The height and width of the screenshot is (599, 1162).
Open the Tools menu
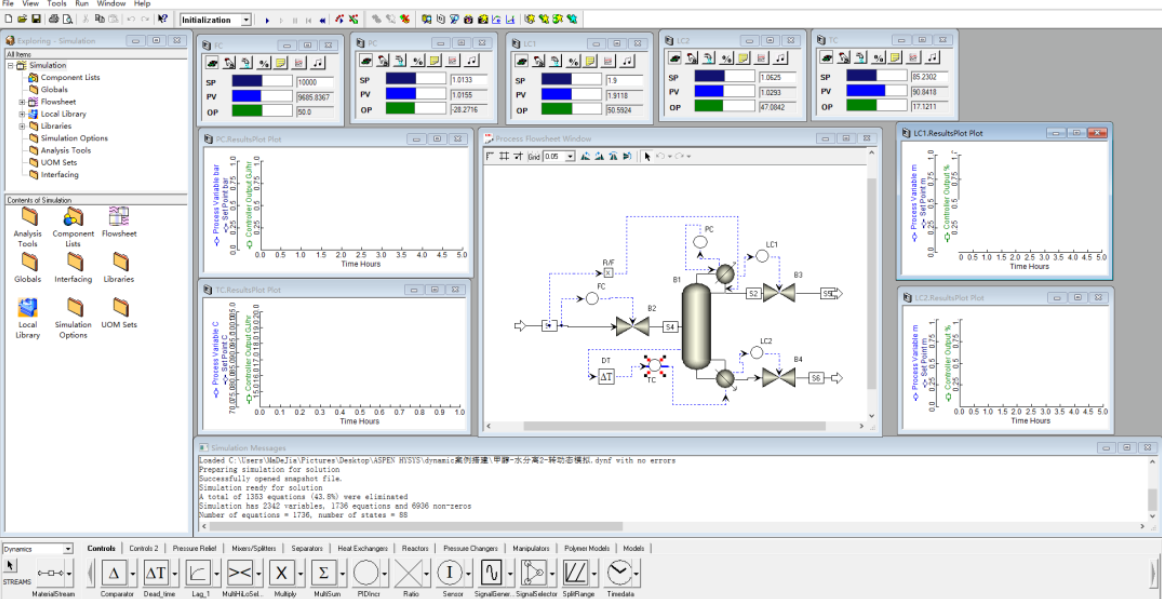click(57, 4)
